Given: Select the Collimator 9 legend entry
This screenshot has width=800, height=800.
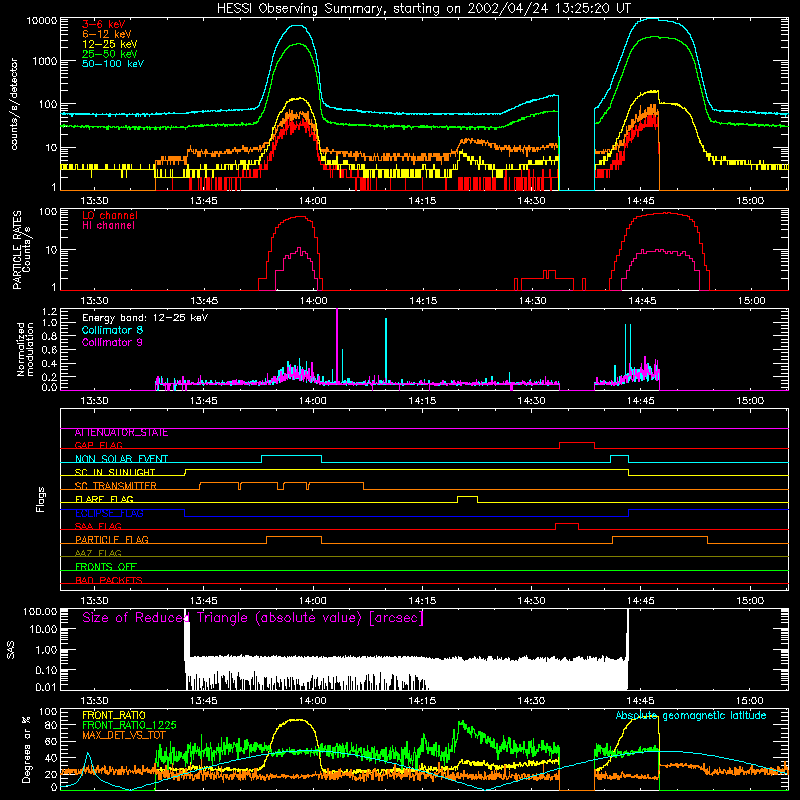Looking at the screenshot, I should [112, 342].
